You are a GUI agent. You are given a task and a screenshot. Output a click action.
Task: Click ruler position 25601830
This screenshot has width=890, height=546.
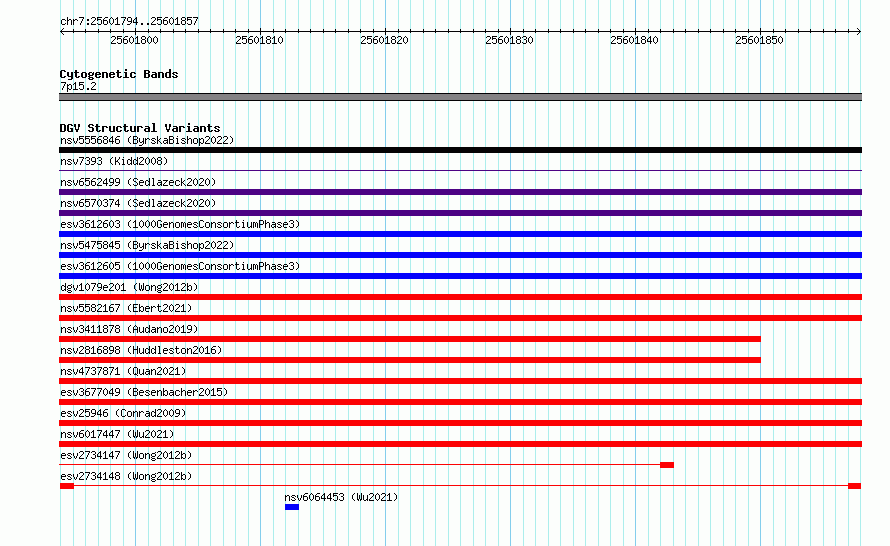pyautogui.click(x=509, y=40)
